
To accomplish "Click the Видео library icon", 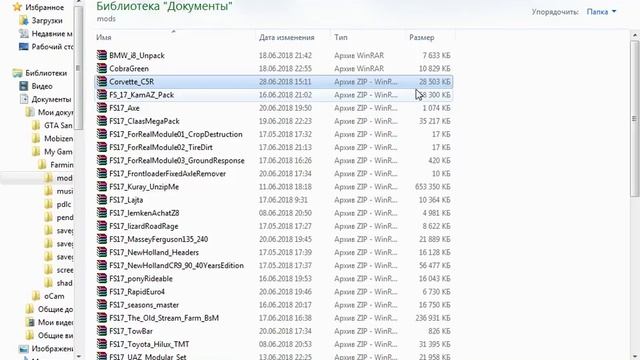I will click(x=24, y=86).
